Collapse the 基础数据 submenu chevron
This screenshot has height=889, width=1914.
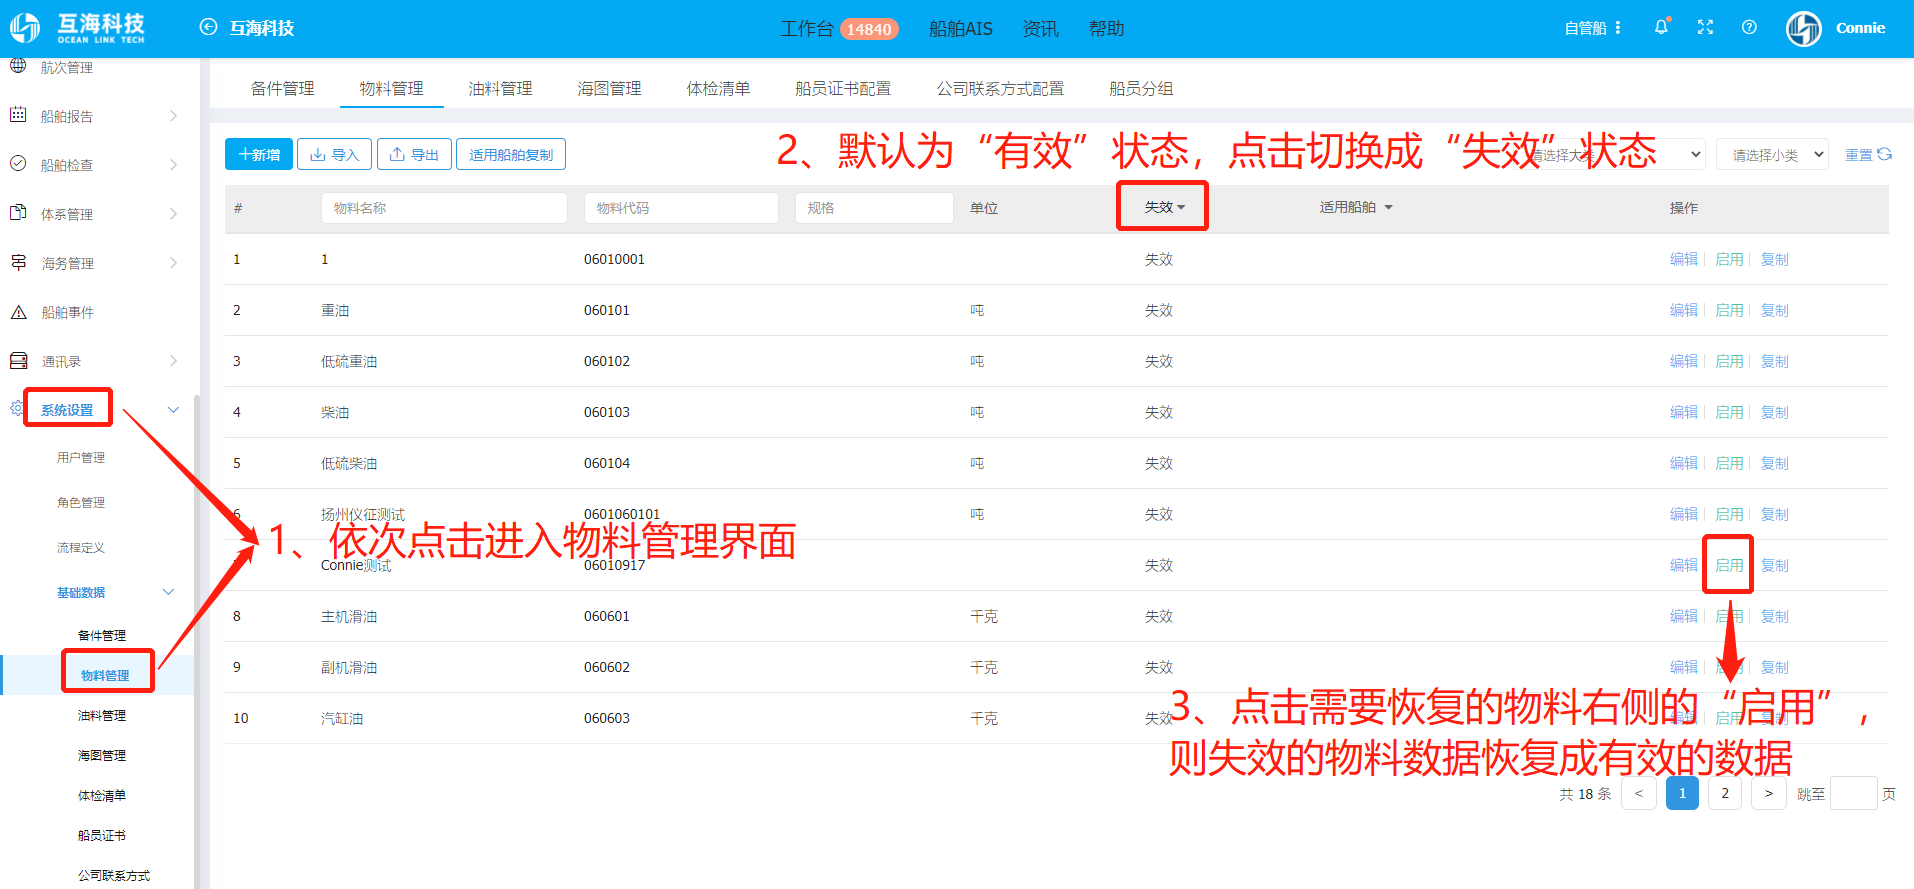click(x=168, y=592)
